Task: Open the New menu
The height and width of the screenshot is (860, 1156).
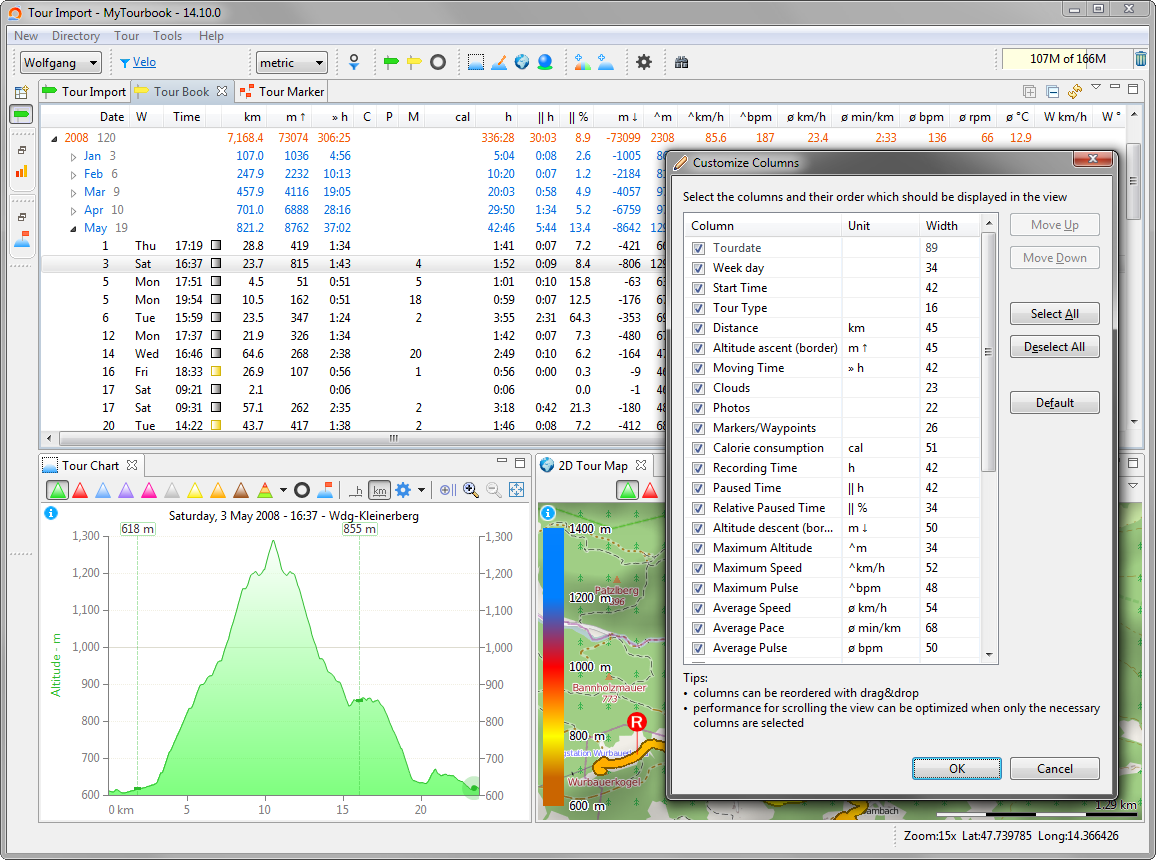Action: (x=26, y=35)
